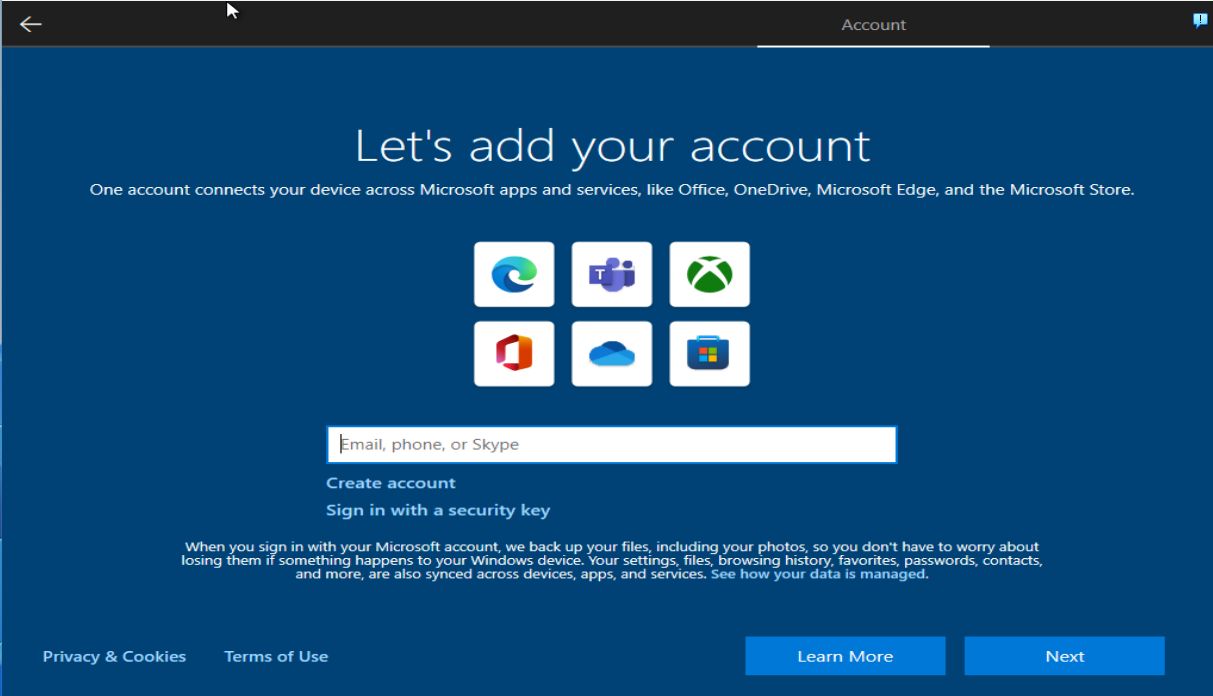
Task: Click the Xbox icon tile
Action: (x=709, y=274)
